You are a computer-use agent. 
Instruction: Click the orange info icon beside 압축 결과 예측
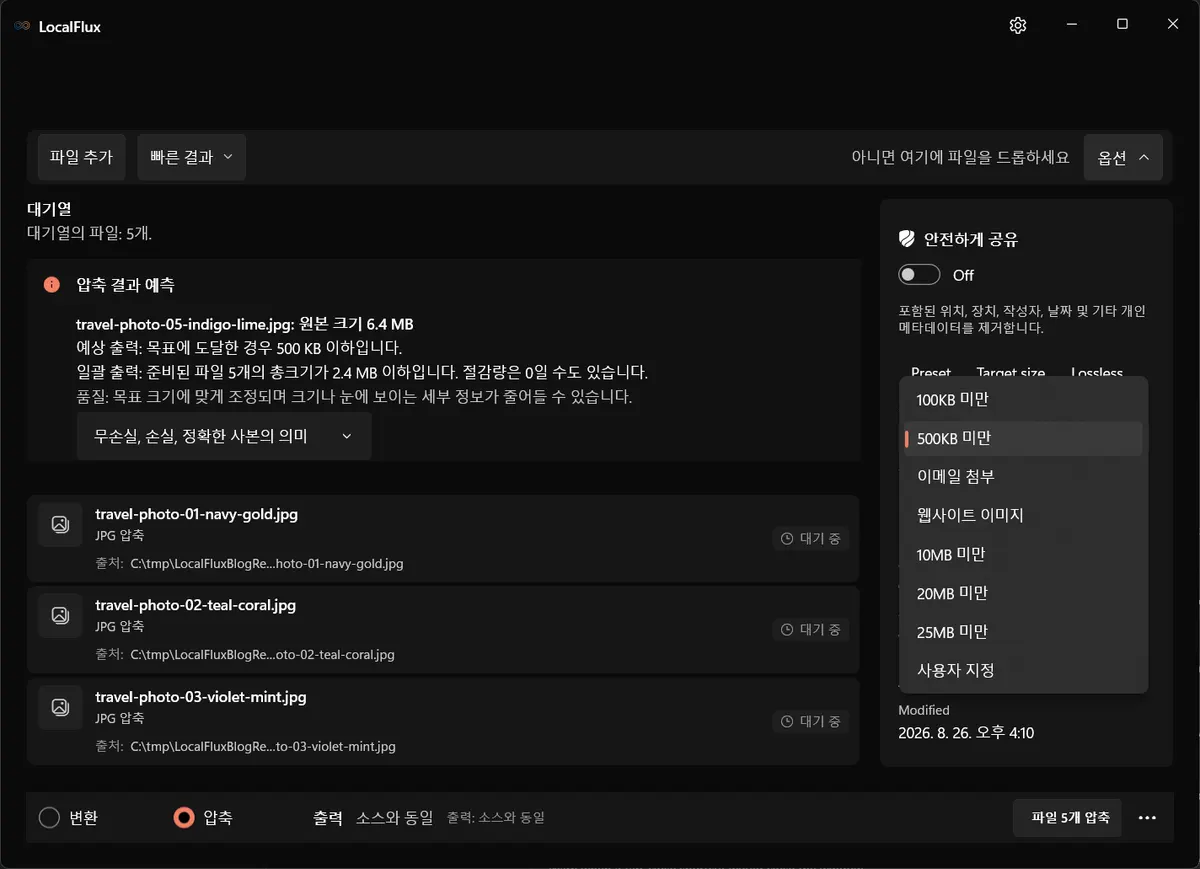pyautogui.click(x=52, y=285)
